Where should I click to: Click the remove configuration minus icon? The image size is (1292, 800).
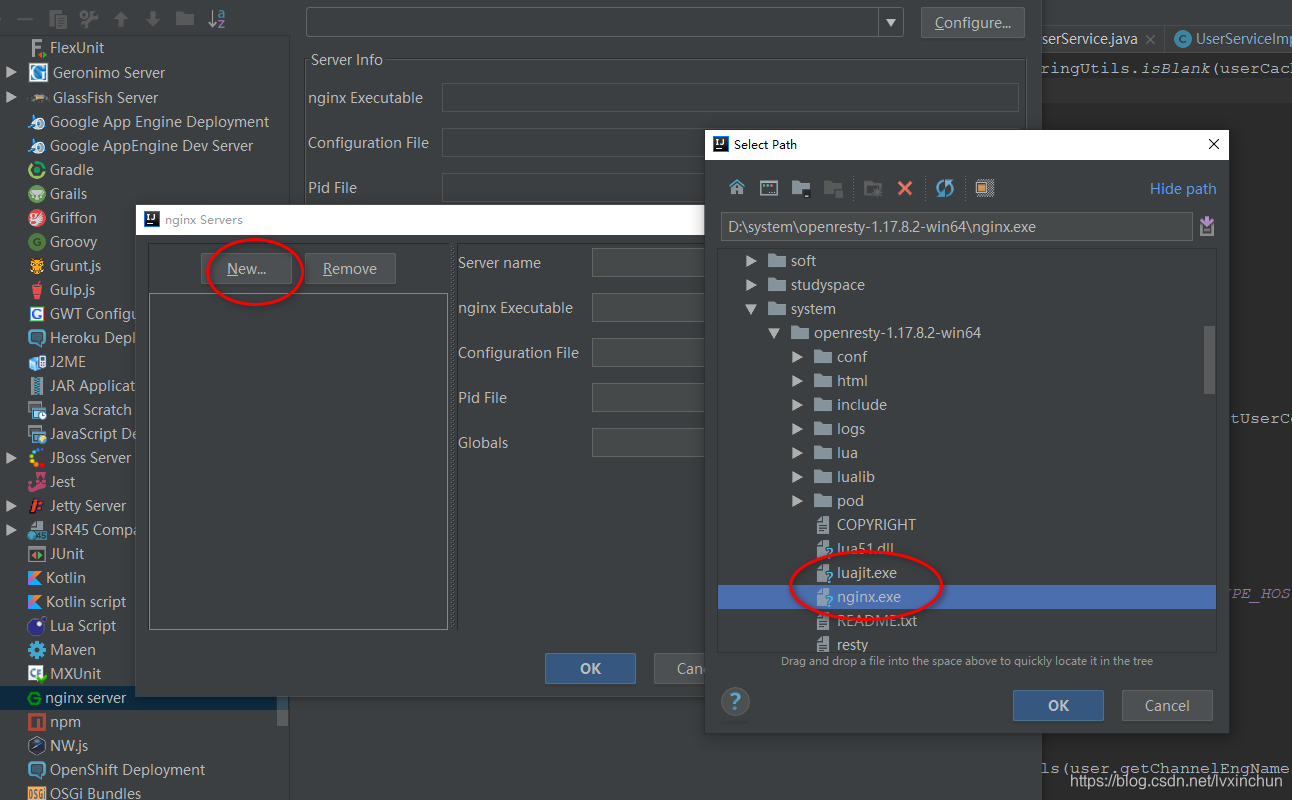point(26,18)
